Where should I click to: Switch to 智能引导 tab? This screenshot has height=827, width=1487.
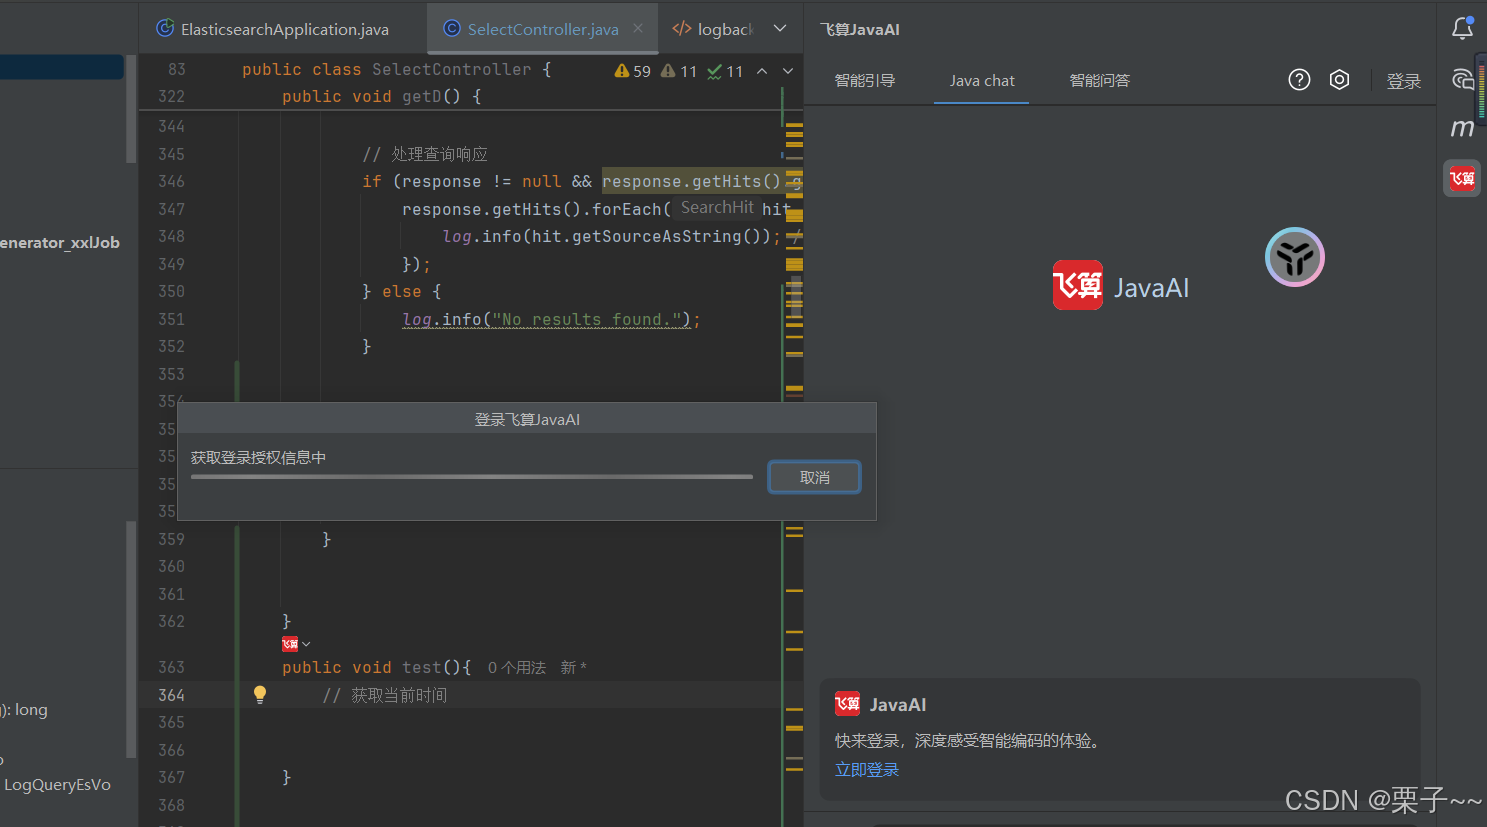(865, 80)
